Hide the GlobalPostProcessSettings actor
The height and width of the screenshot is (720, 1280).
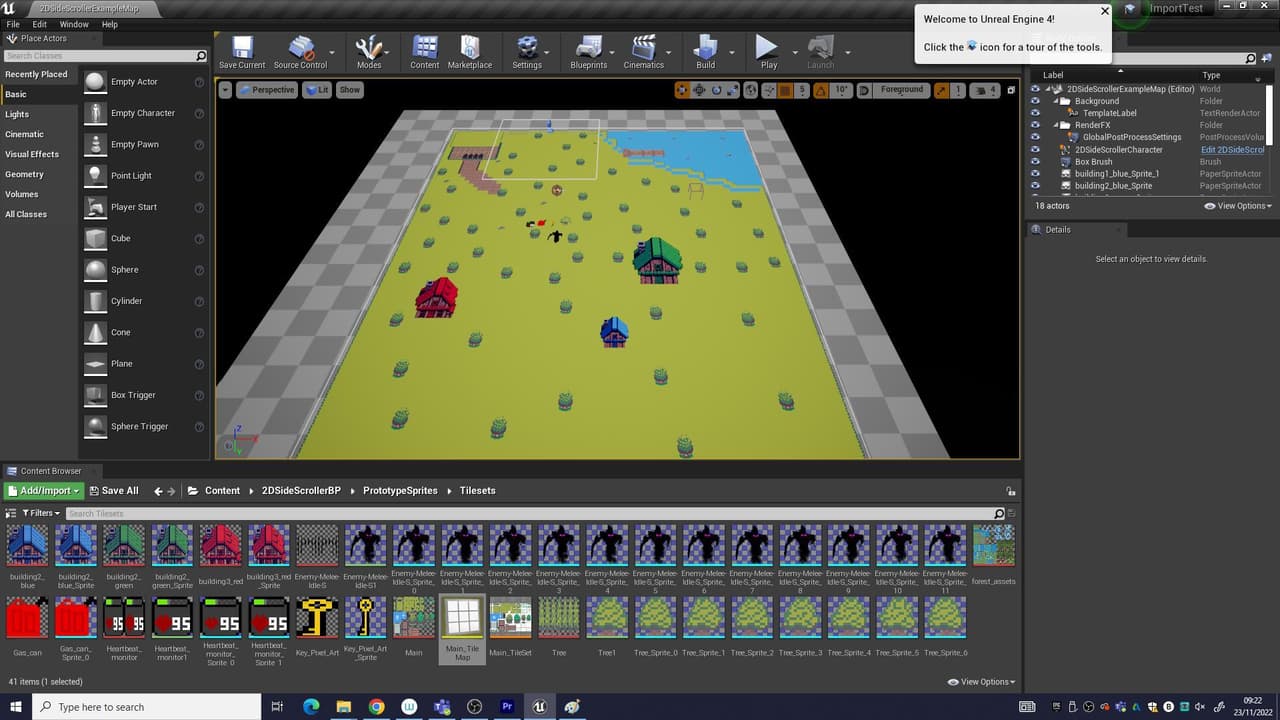pos(1035,137)
